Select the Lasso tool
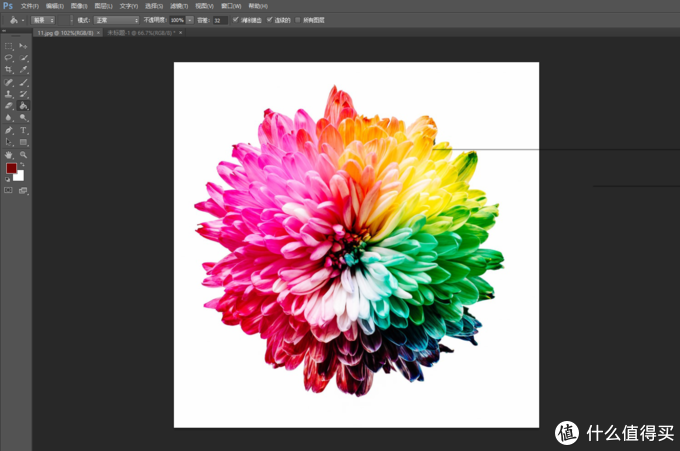This screenshot has height=451, width=680. 8,58
